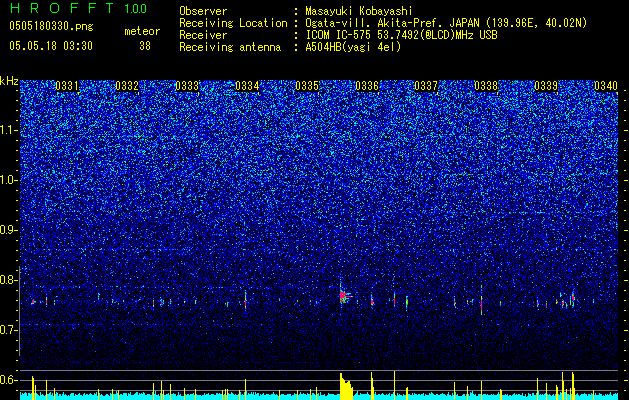Click the 'meteor' label
629x400 pixels.
tap(142, 31)
